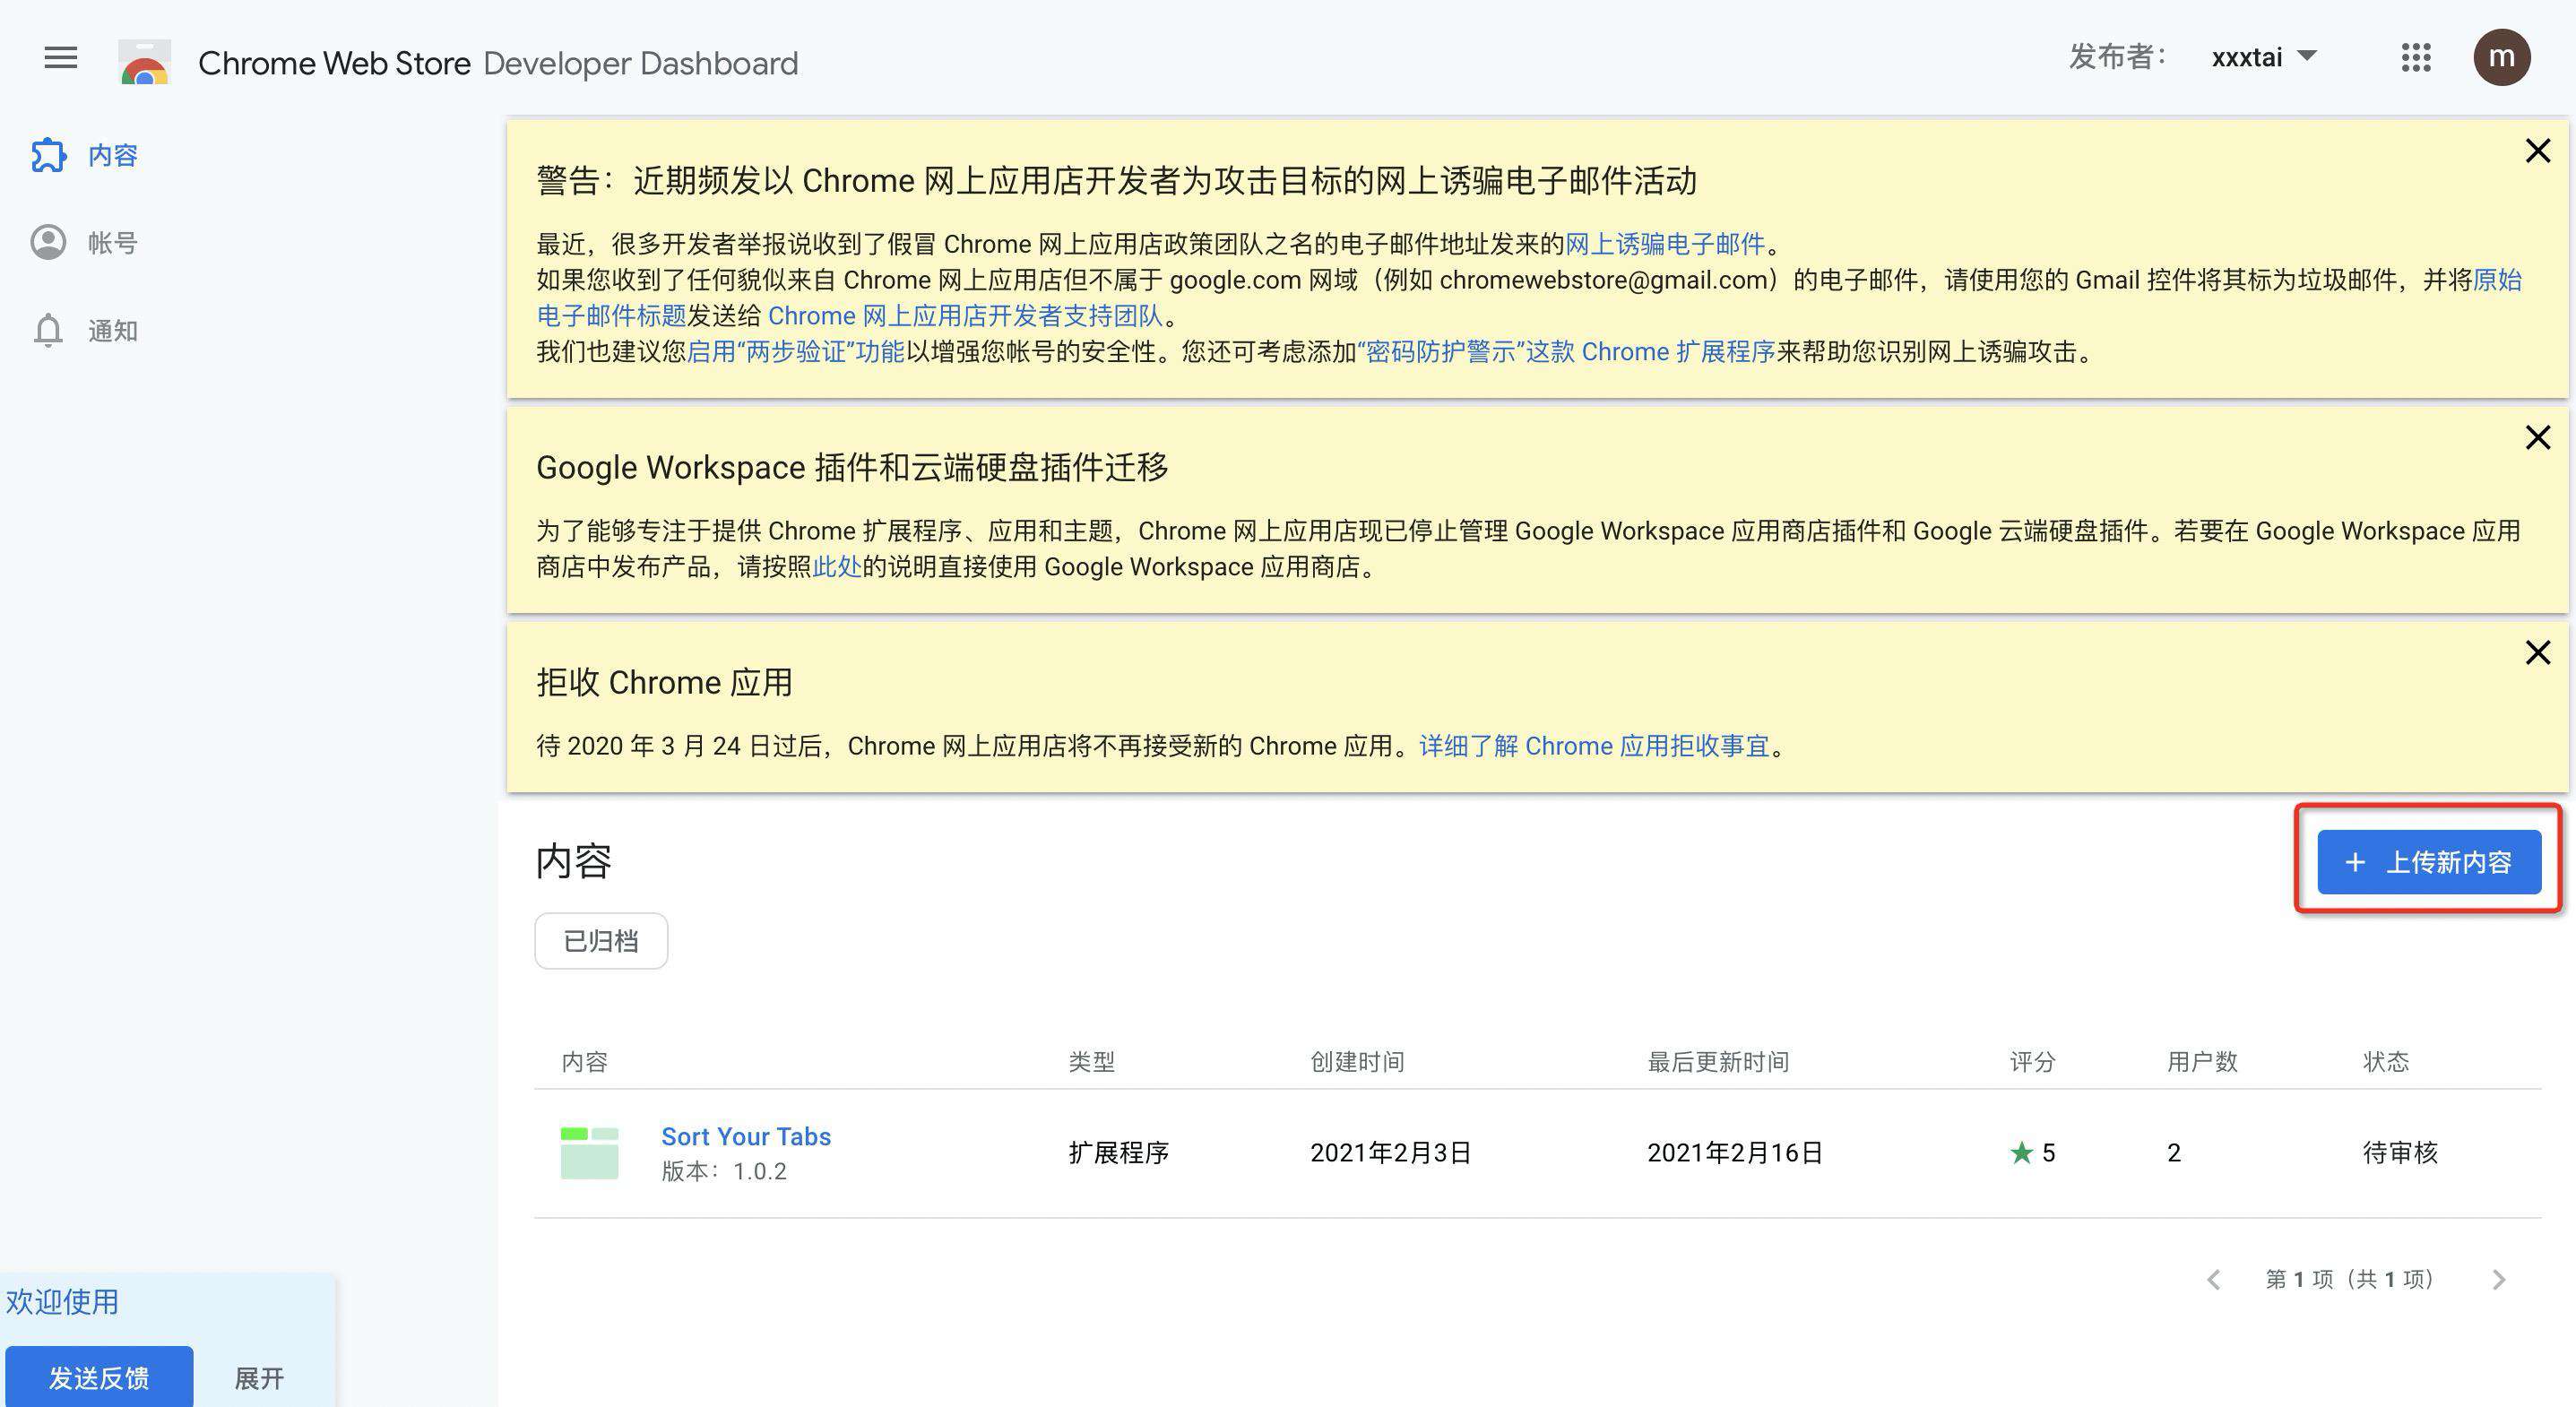The height and width of the screenshot is (1407, 2576).
Task: Click the 待审核 status cell
Action: click(2400, 1153)
